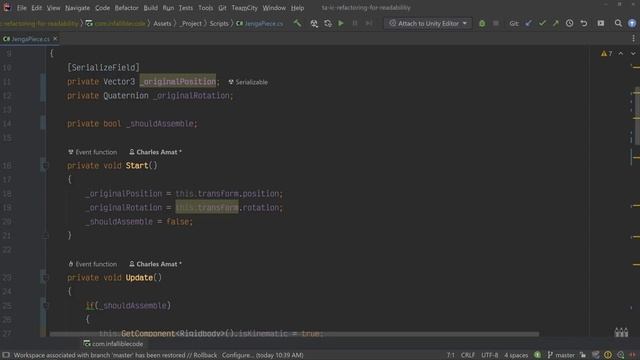This screenshot has width=640, height=360.
Task: Click the editor horizontal scrollbar
Action: [x=294, y=334]
